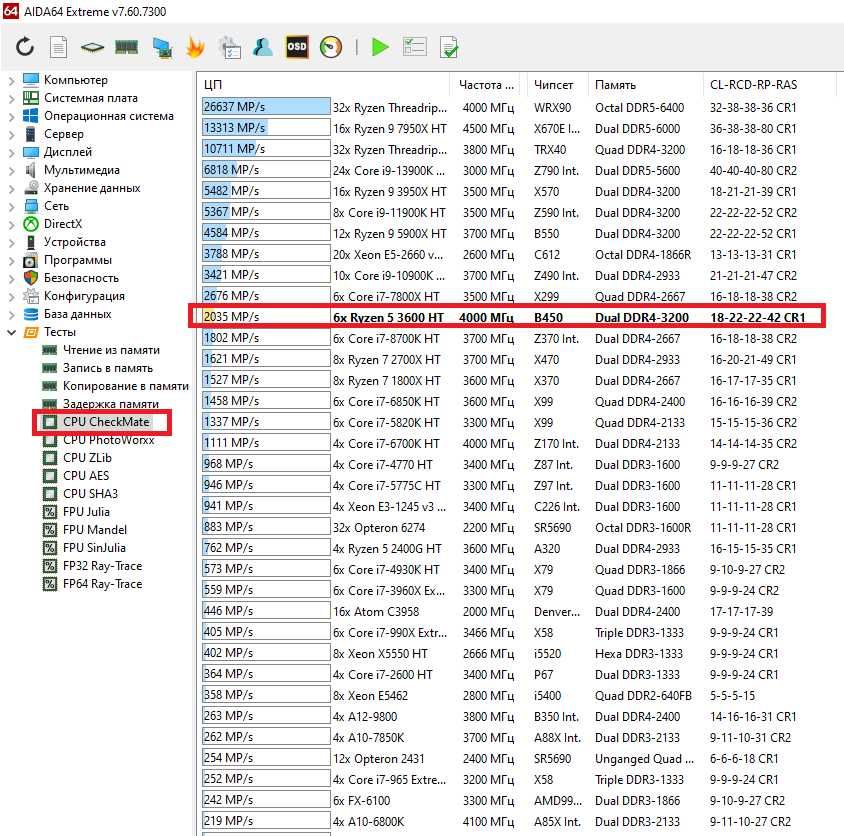Select FPU SinJulia test
The height and width of the screenshot is (836, 844).
tap(94, 547)
